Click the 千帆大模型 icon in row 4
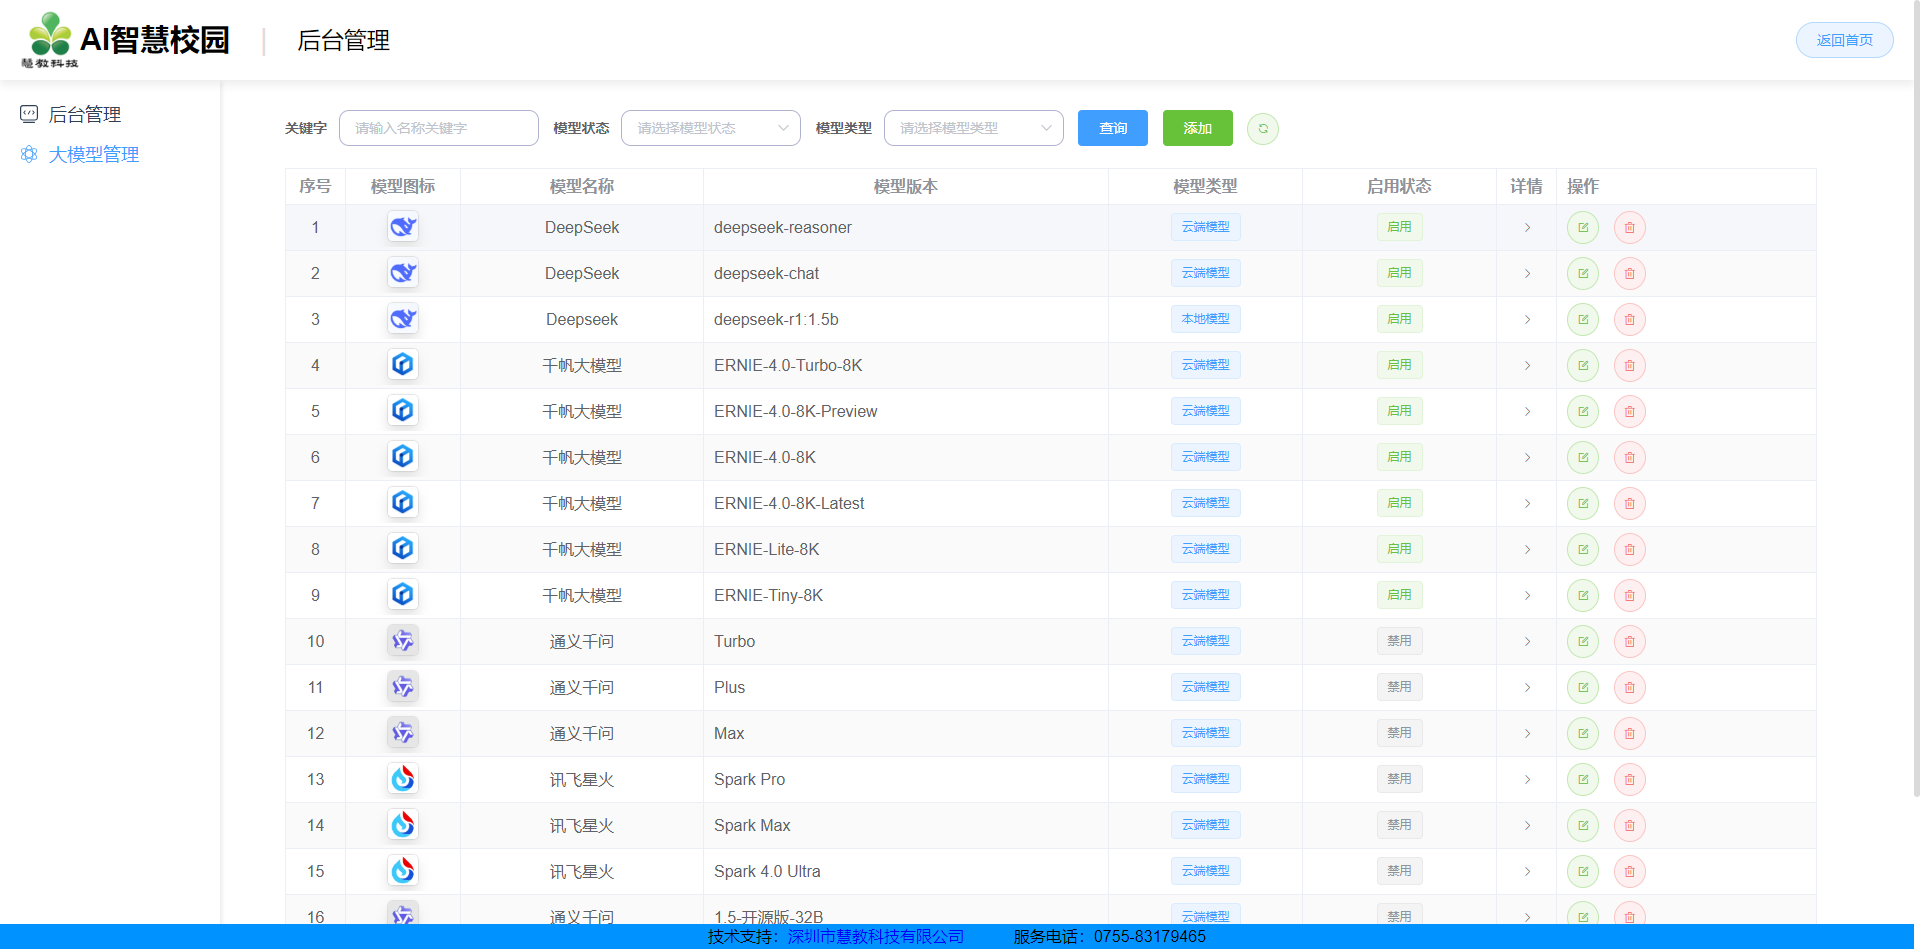The width and height of the screenshot is (1920, 949). 403,365
